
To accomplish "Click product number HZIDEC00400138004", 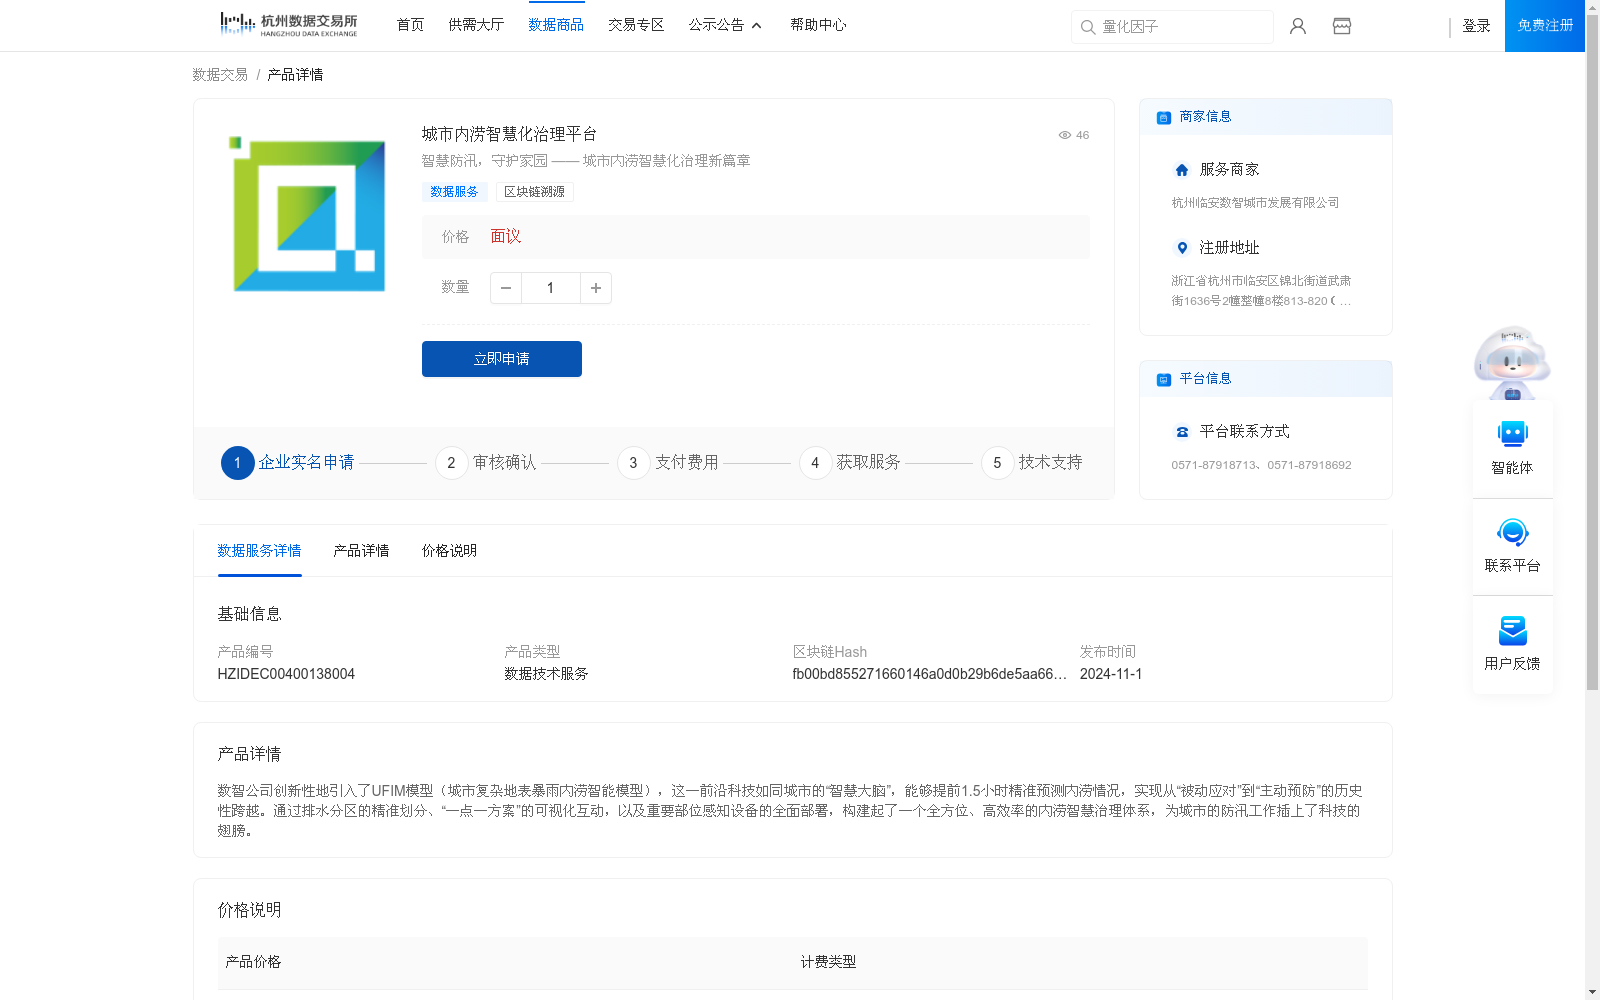I will pyautogui.click(x=286, y=674).
